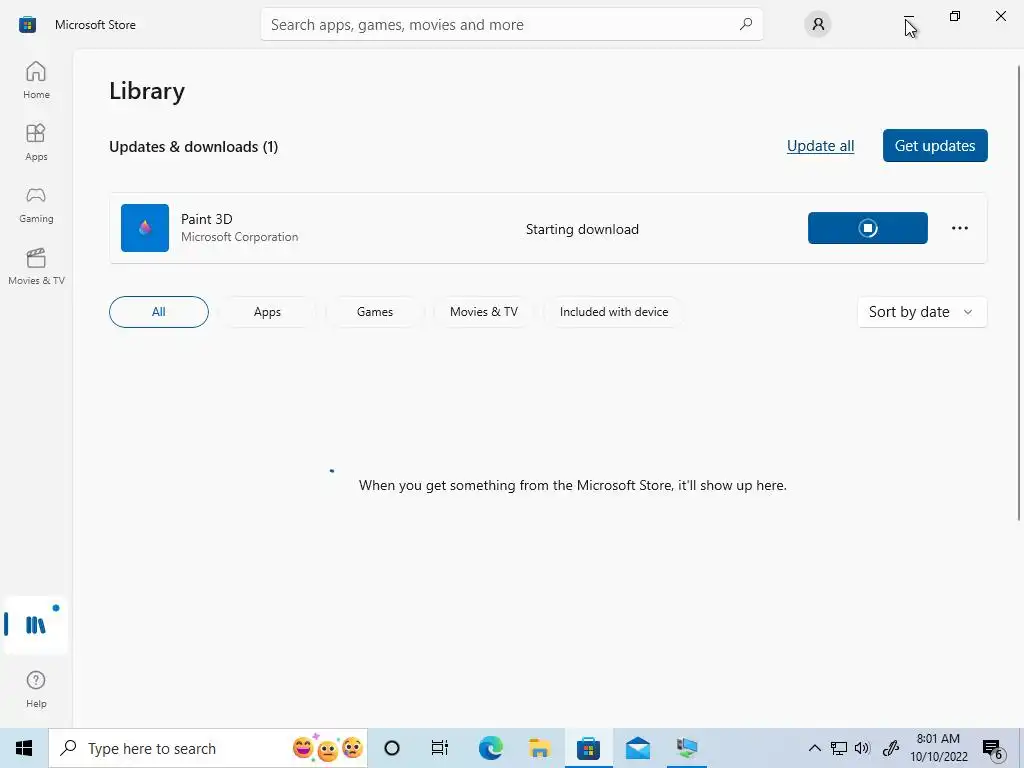Screen dimensions: 1024x768
Task: Go to Home in the sidebar
Action: tap(36, 80)
